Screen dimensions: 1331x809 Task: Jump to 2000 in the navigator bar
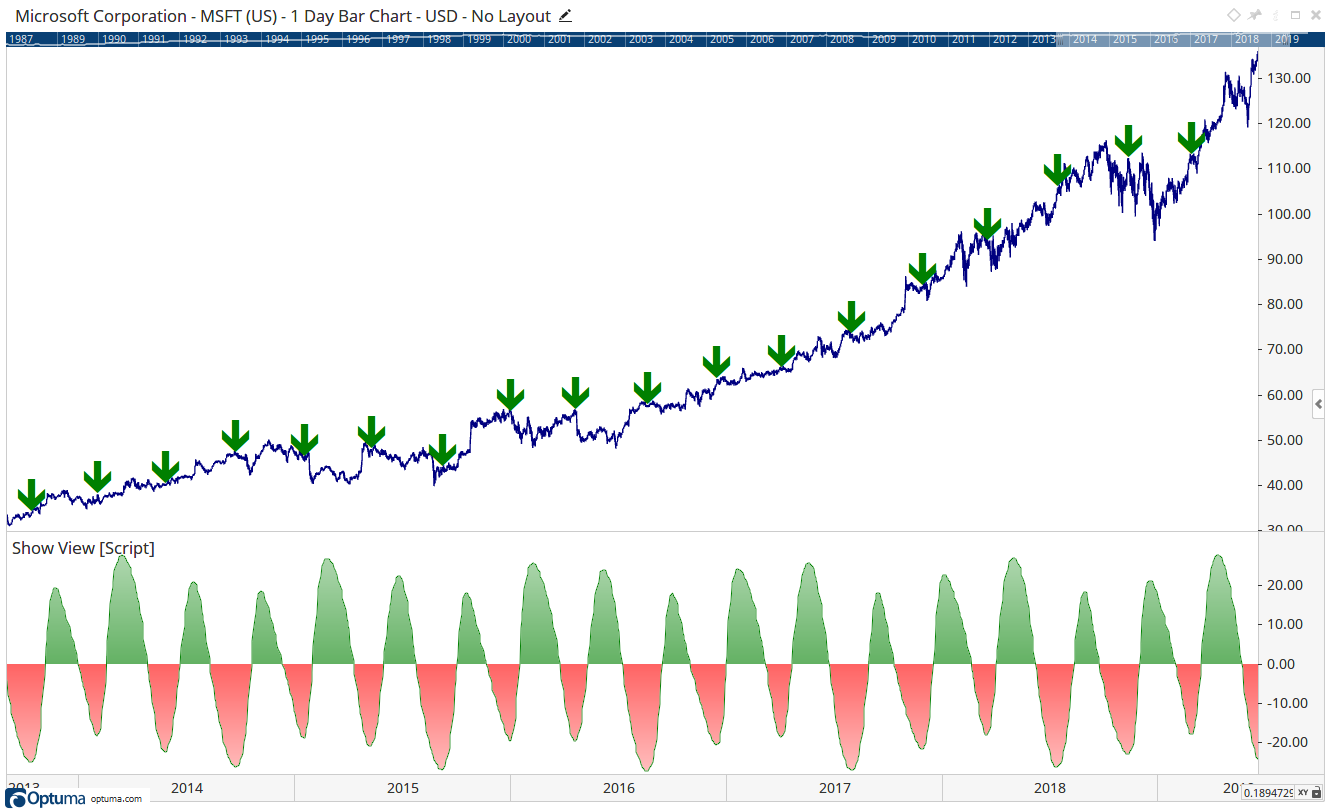pos(519,39)
